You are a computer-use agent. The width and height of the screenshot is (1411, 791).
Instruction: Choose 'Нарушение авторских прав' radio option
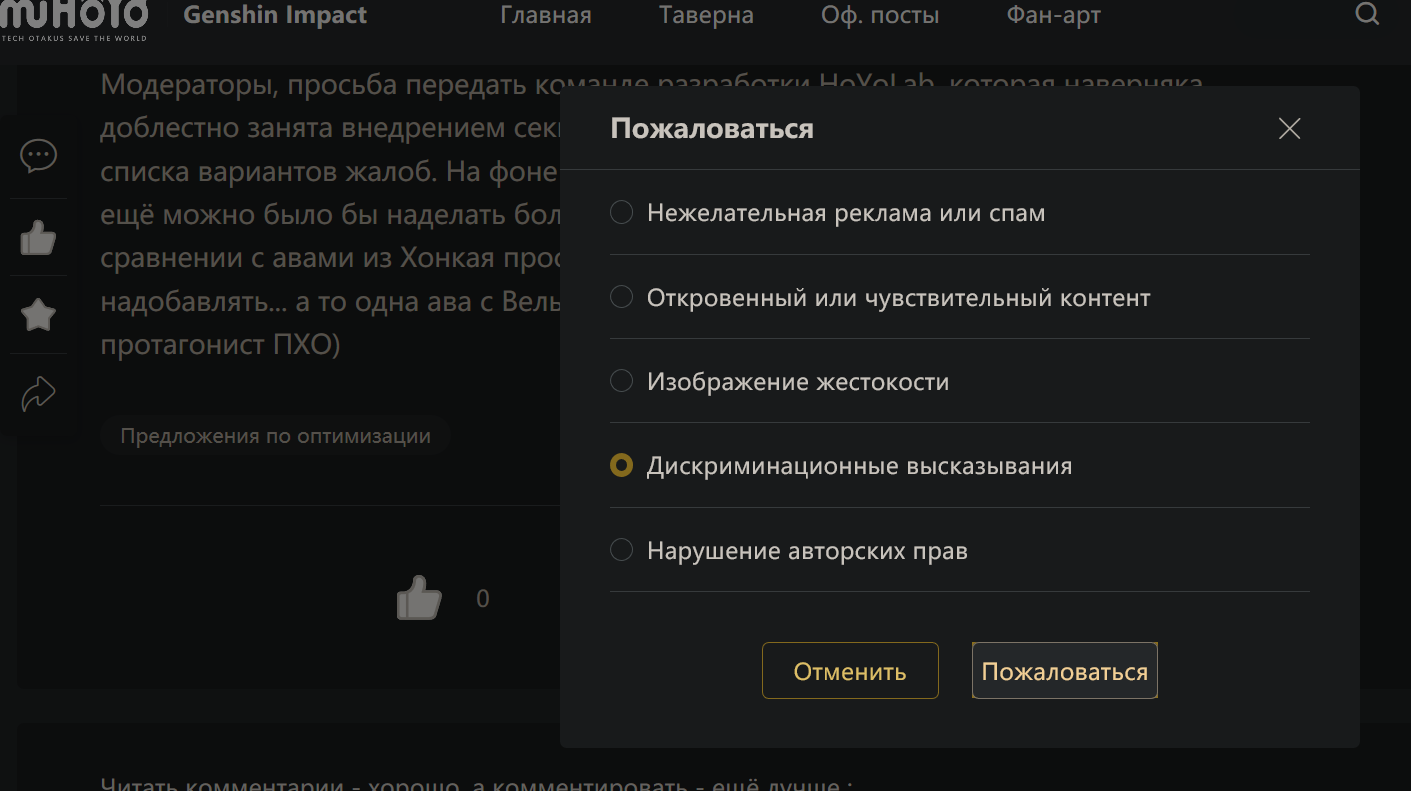[622, 551]
